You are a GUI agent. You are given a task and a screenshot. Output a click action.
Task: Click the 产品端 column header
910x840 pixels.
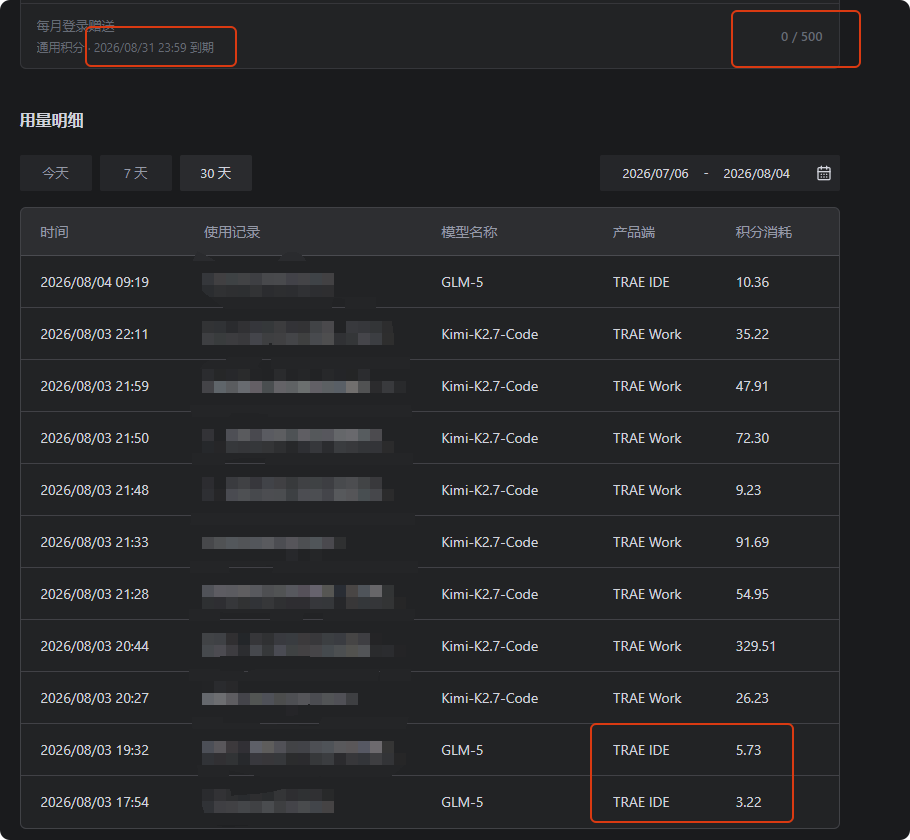click(634, 232)
